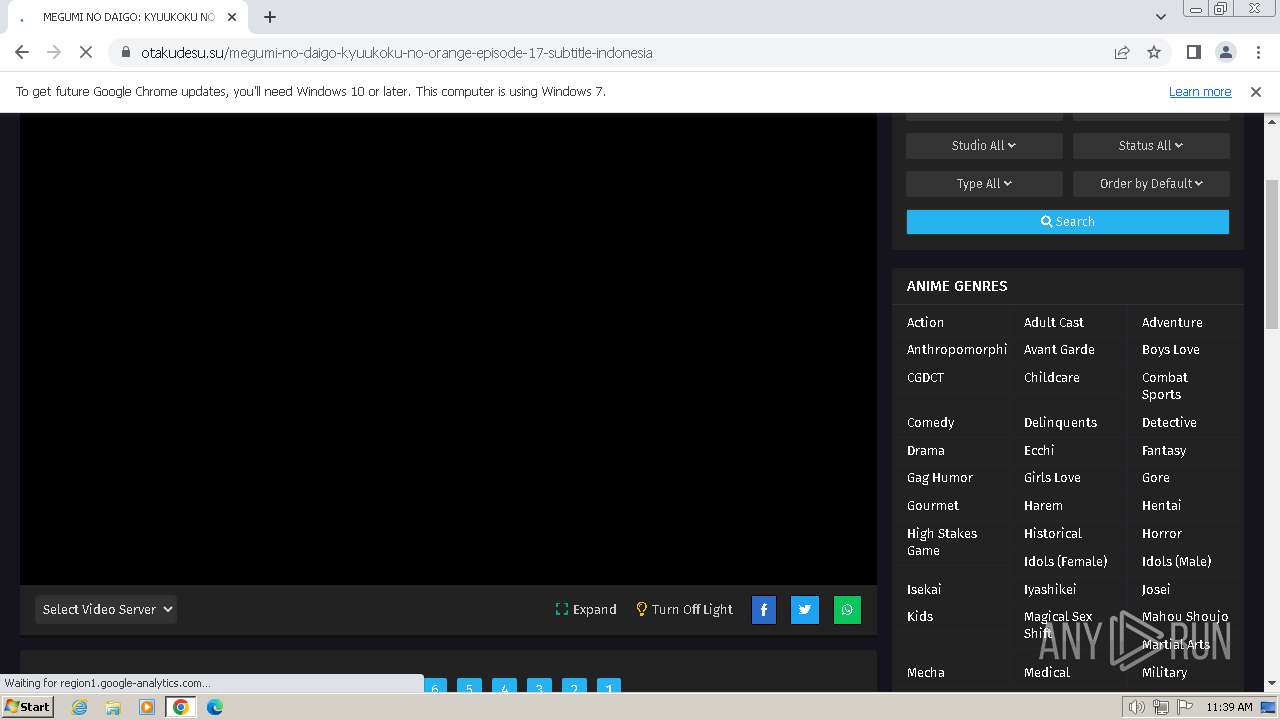The image size is (1280, 720).
Task: Open the Historical genre
Action: pos(1053,533)
